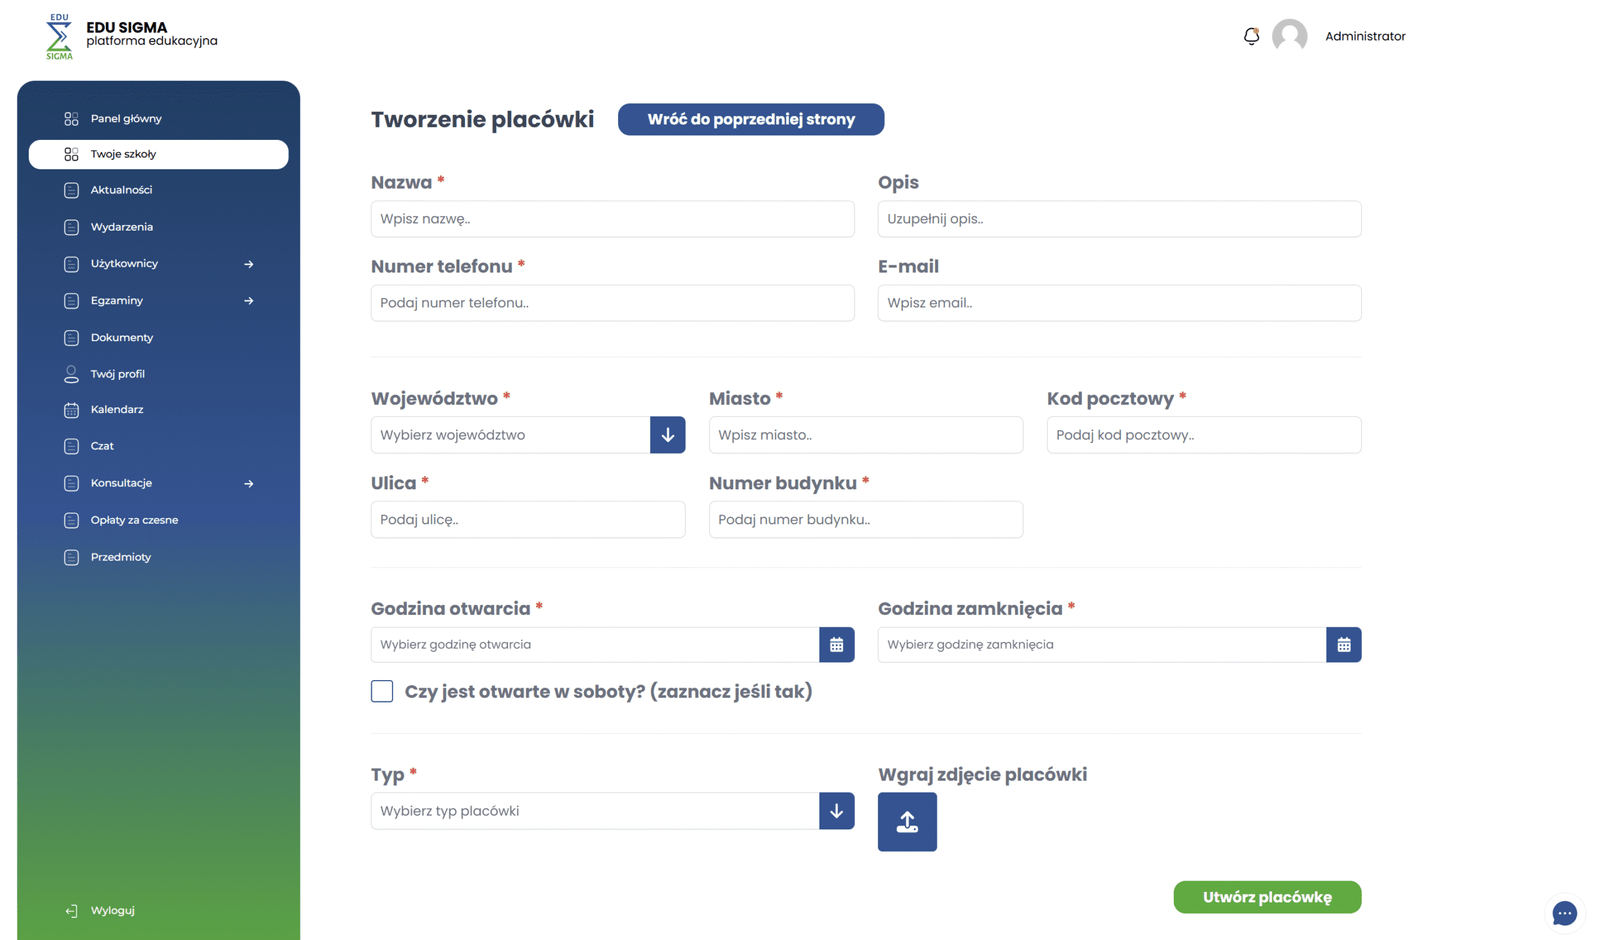This screenshot has height=940, width=1600.
Task: Expand the Egzaminy submenu arrow
Action: pyautogui.click(x=249, y=301)
